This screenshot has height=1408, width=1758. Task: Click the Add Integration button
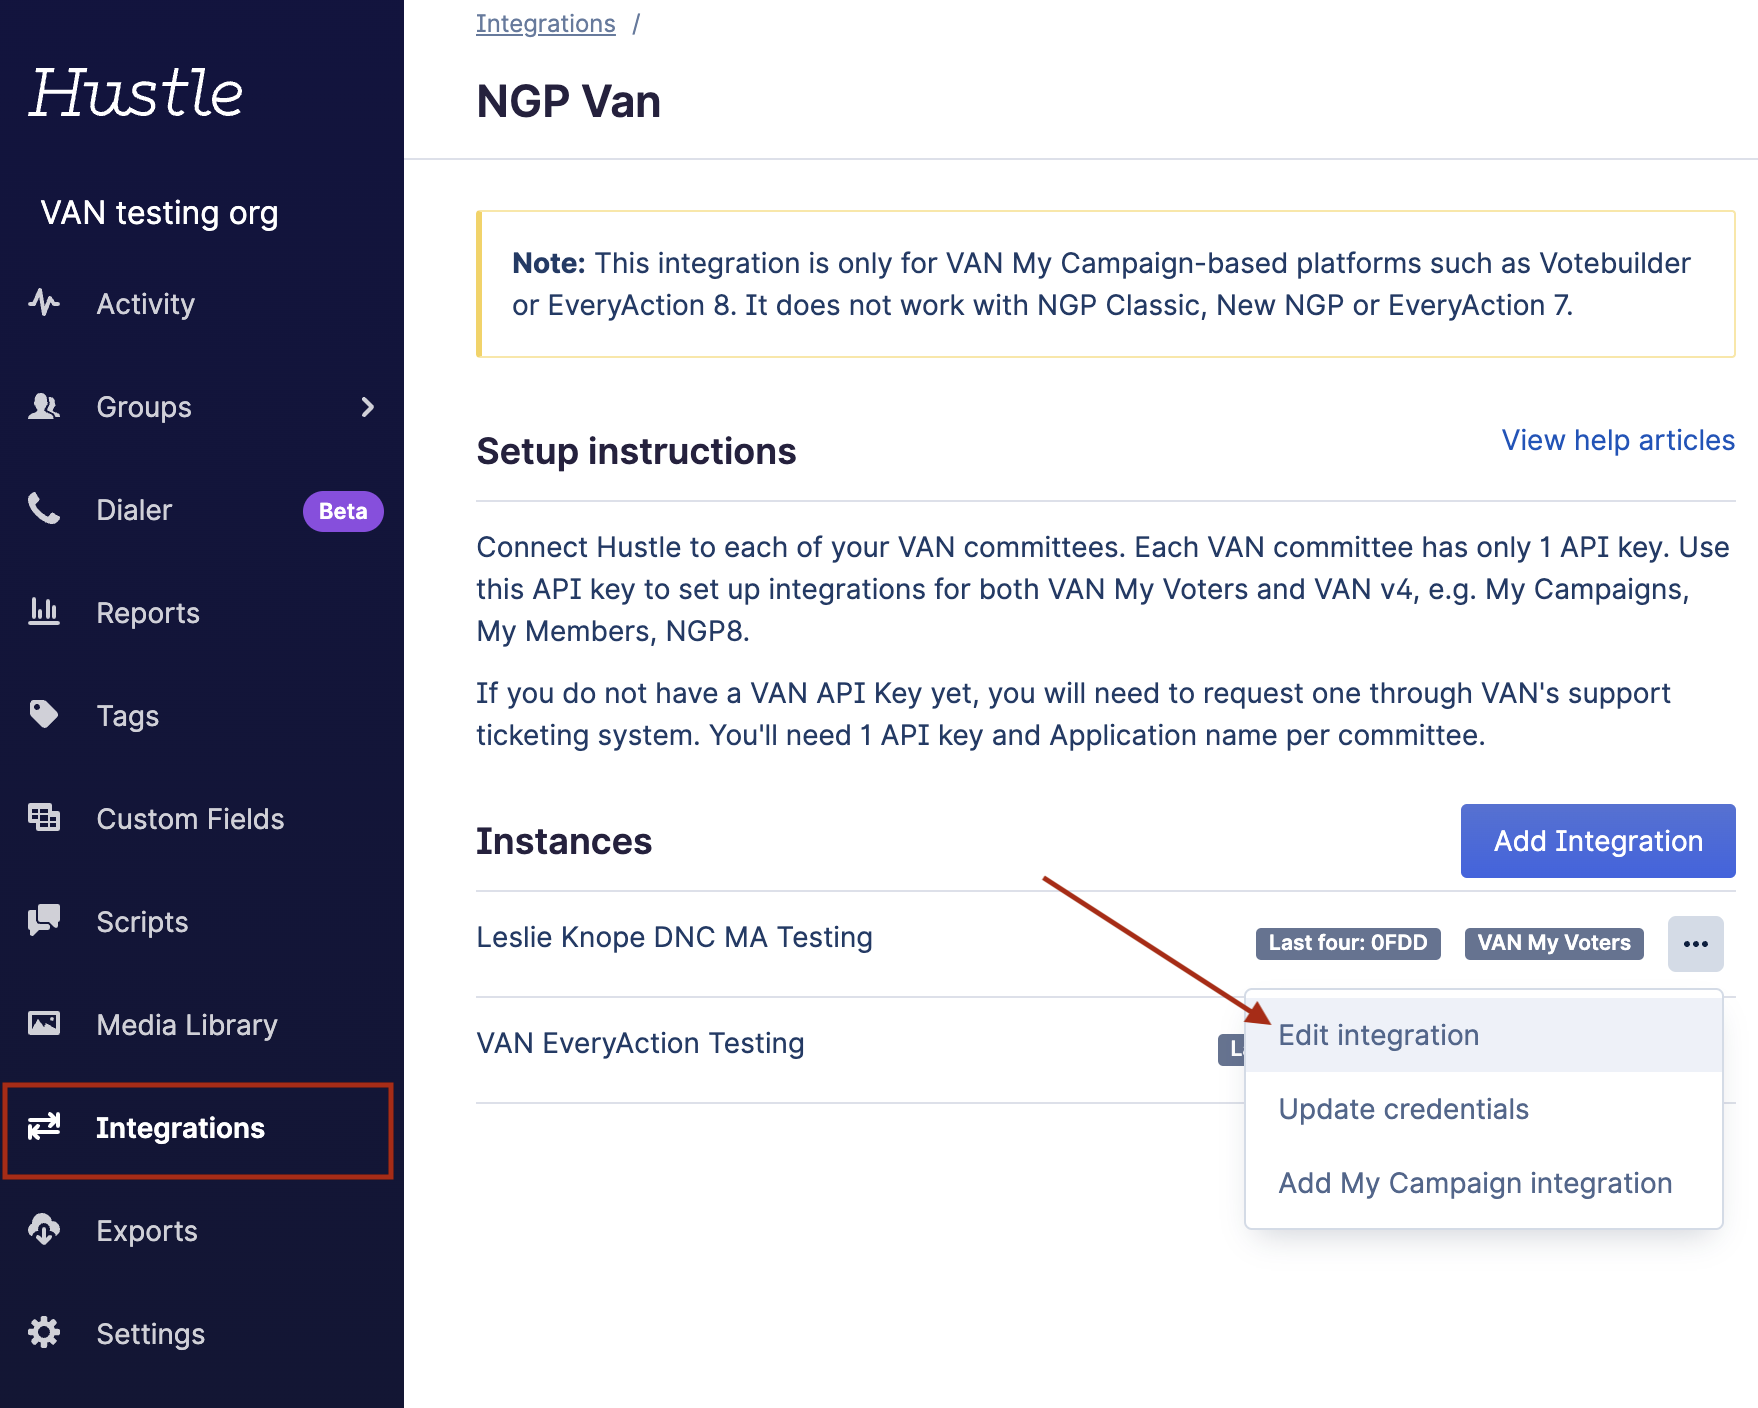point(1598,841)
